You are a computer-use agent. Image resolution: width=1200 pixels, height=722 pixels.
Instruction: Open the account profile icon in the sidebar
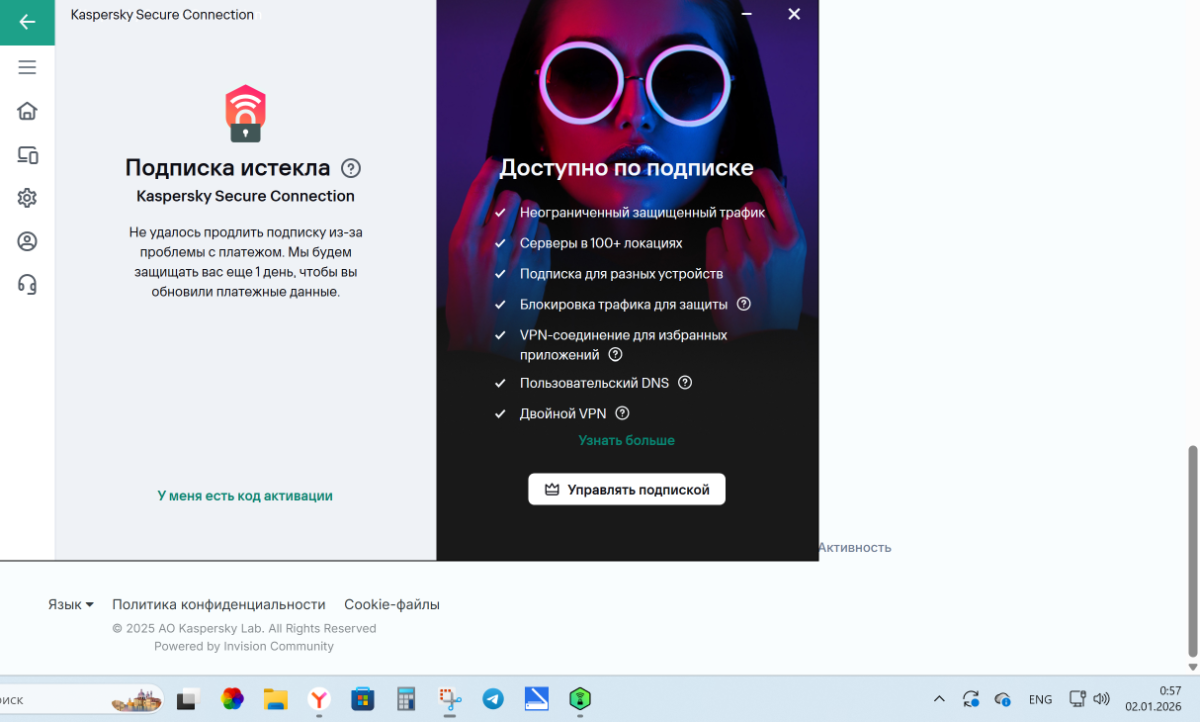click(27, 241)
